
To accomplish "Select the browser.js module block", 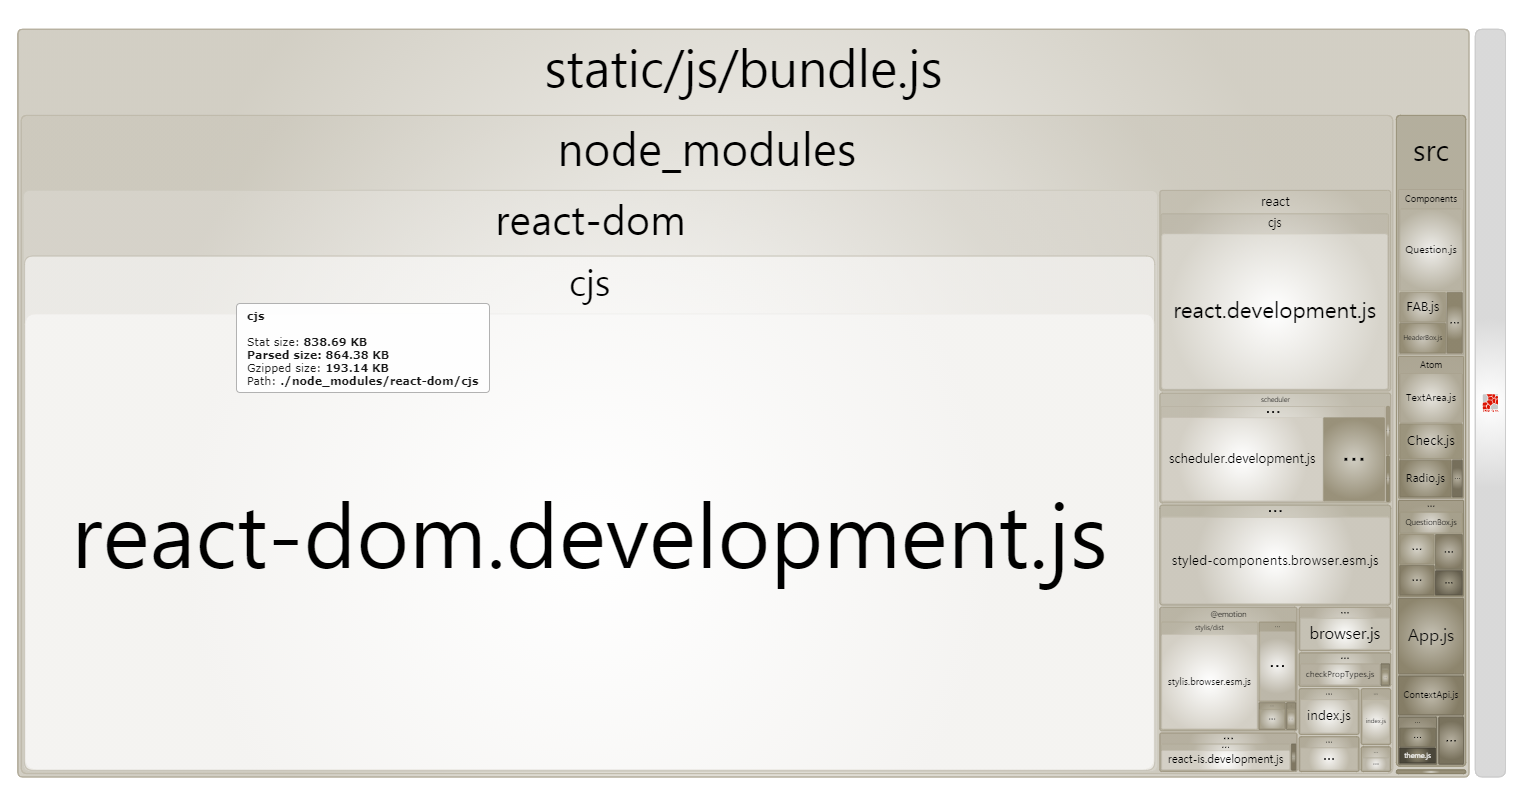I will (1345, 634).
